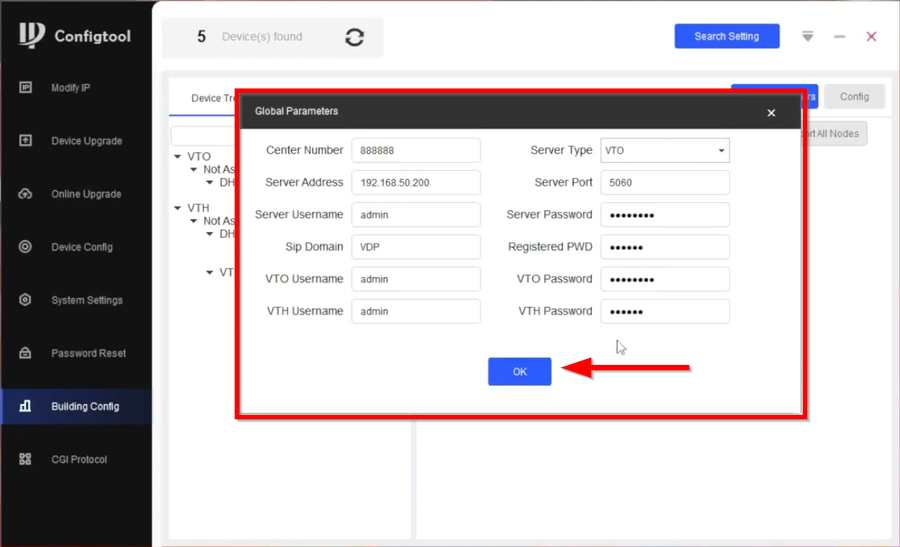Click the Device Config target icon
This screenshot has width=900, height=547.
tap(25, 246)
